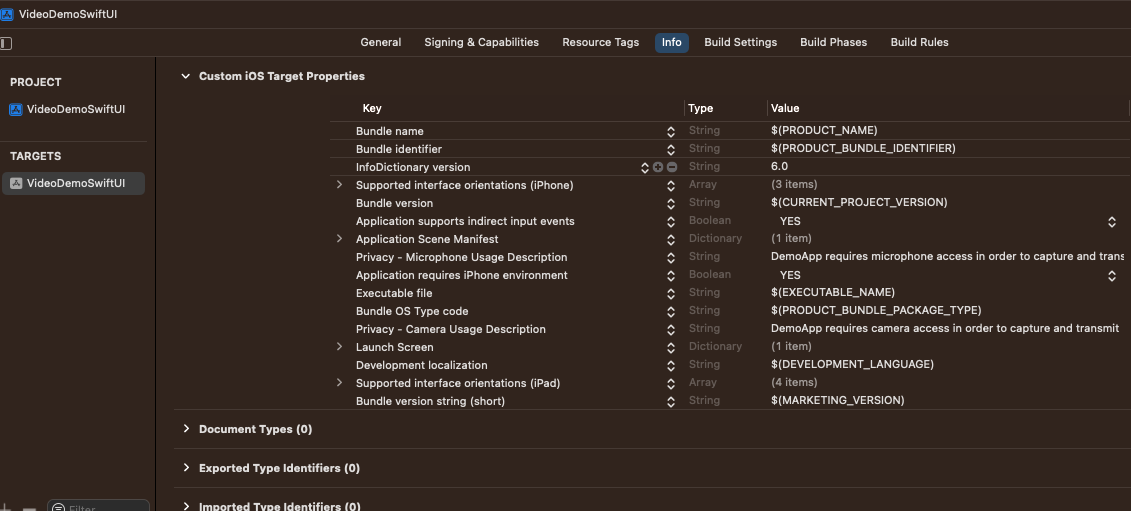Toggle Application supports indirect input events value
The width and height of the screenshot is (1131, 511).
(1111, 221)
